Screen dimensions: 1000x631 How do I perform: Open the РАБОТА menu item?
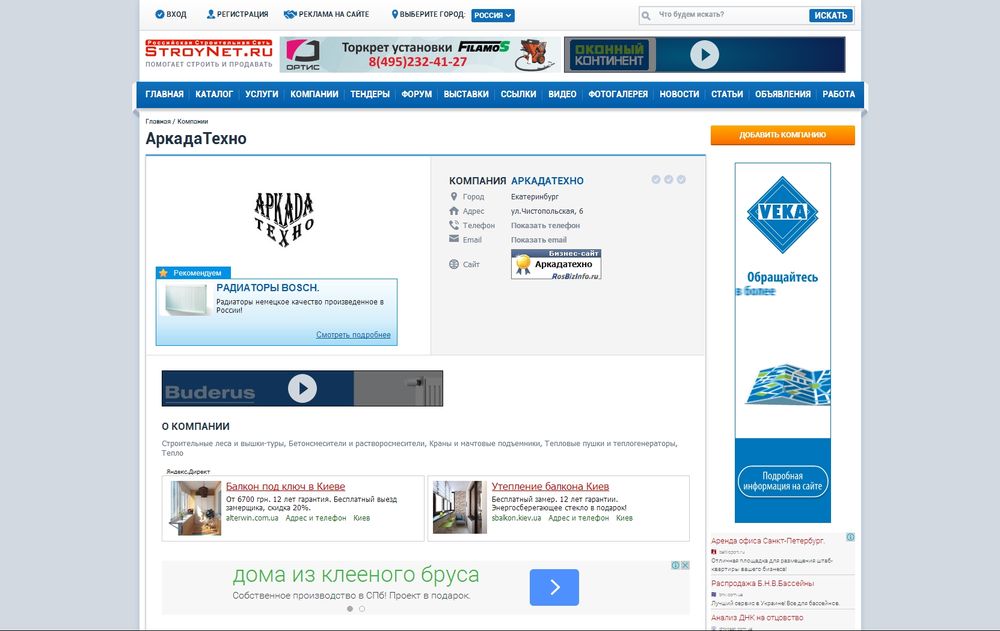tap(838, 94)
